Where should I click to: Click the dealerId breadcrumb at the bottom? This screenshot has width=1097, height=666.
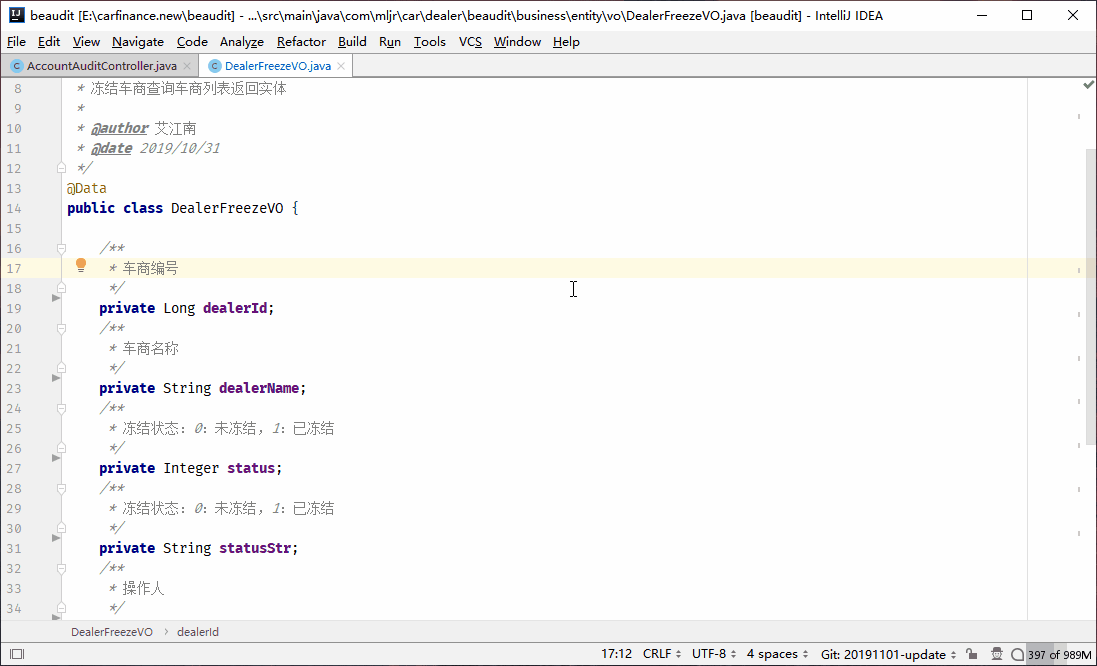tap(196, 631)
